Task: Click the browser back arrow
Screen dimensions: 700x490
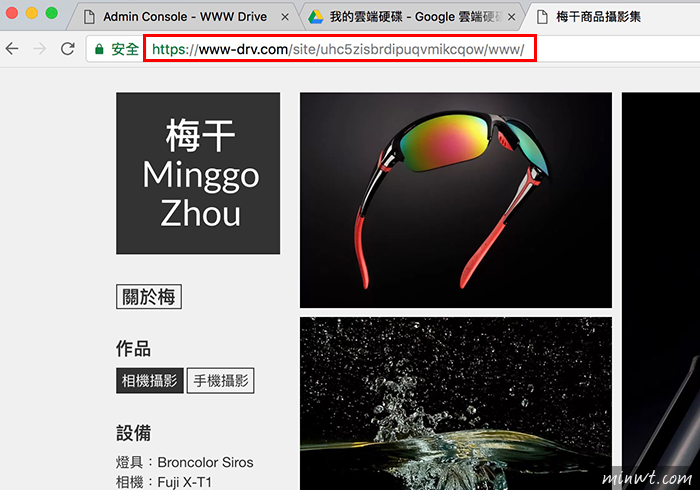Action: click(x=12, y=49)
